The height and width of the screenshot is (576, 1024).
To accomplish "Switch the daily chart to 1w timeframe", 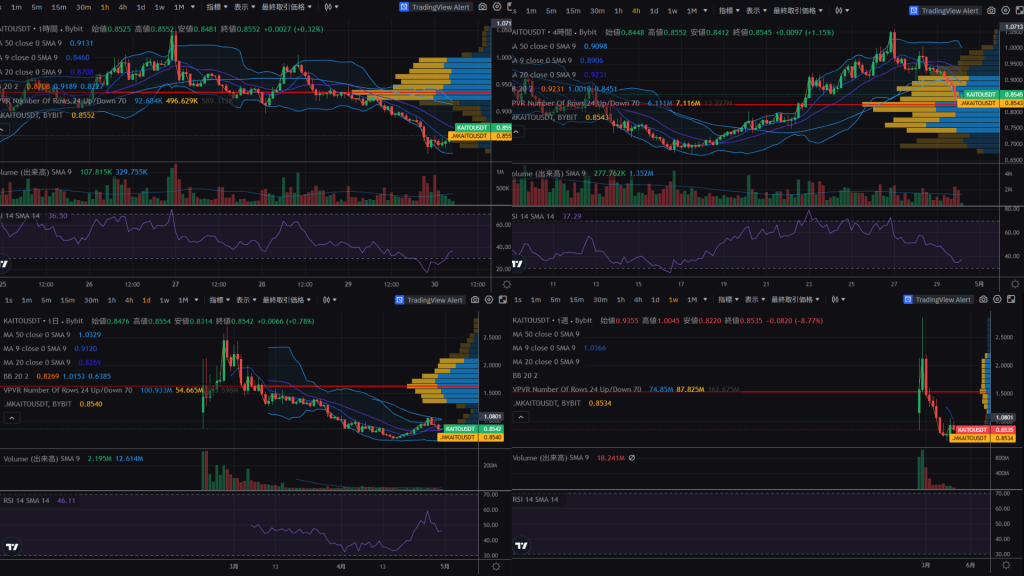I will click(x=165, y=300).
